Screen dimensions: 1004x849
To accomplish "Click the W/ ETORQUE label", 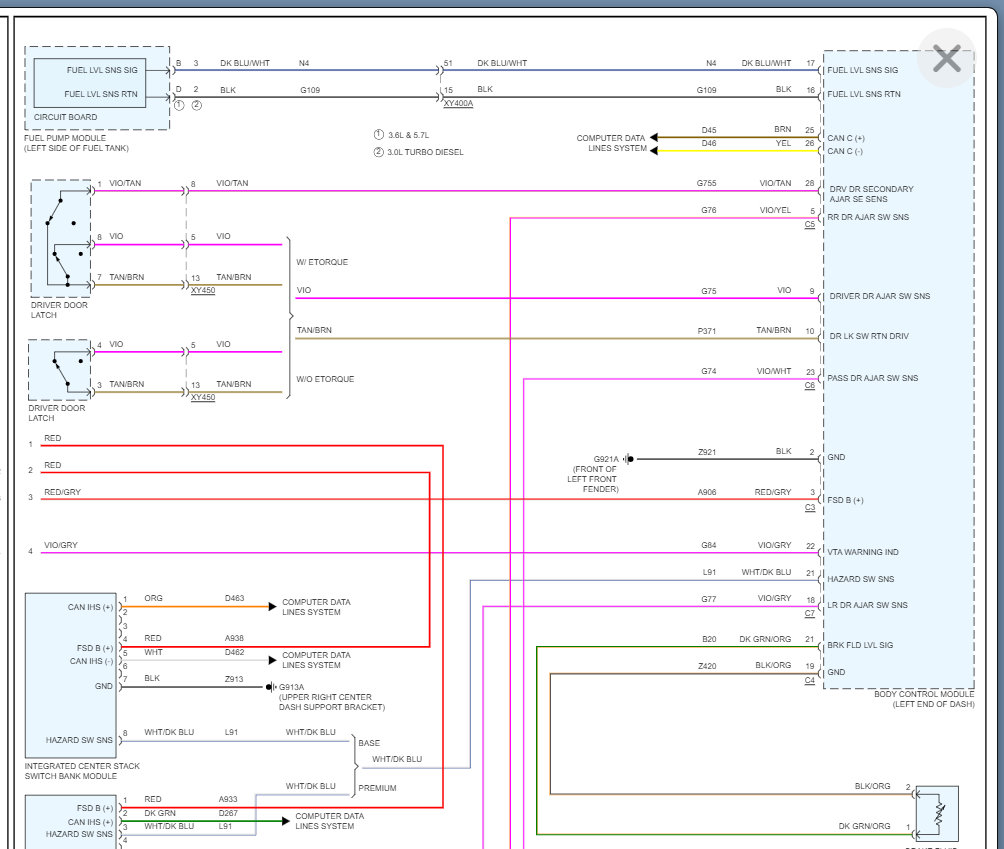I will tap(322, 262).
